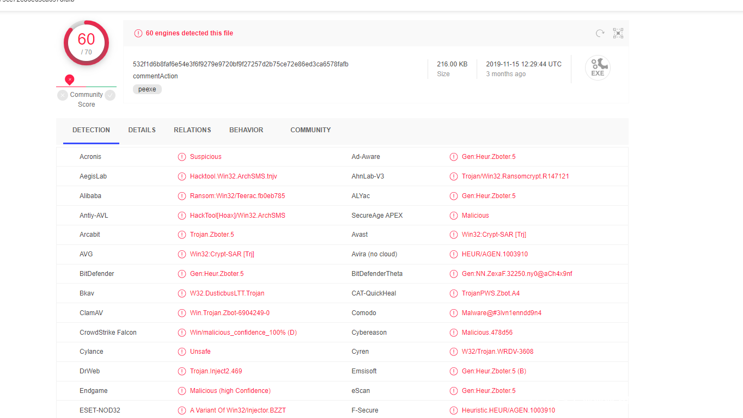Click the community score bar
Image resolution: width=743 pixels, height=418 pixels.
pos(86,87)
